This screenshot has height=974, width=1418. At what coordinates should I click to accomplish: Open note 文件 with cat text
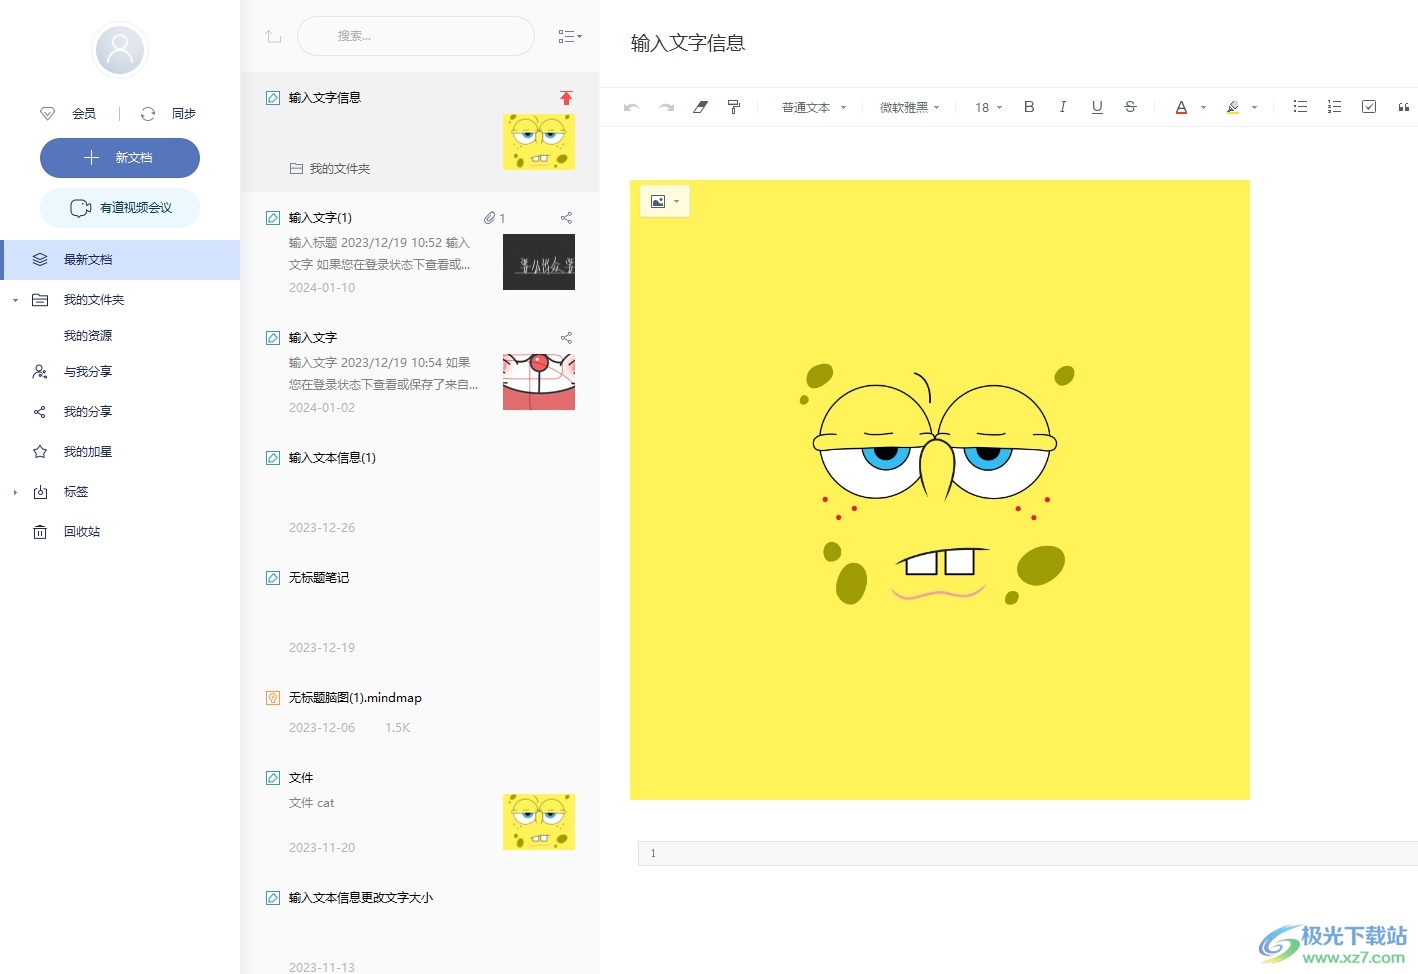[x=420, y=812]
